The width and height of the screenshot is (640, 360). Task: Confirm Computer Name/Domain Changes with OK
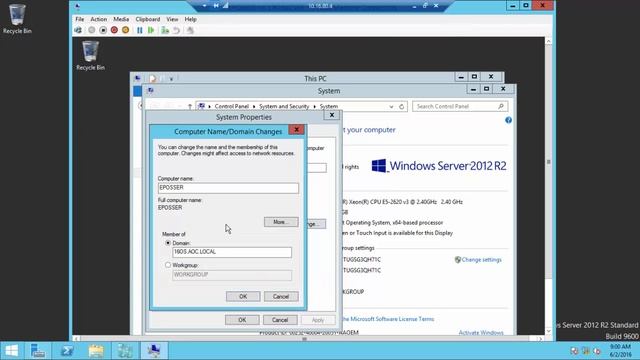[243, 296]
